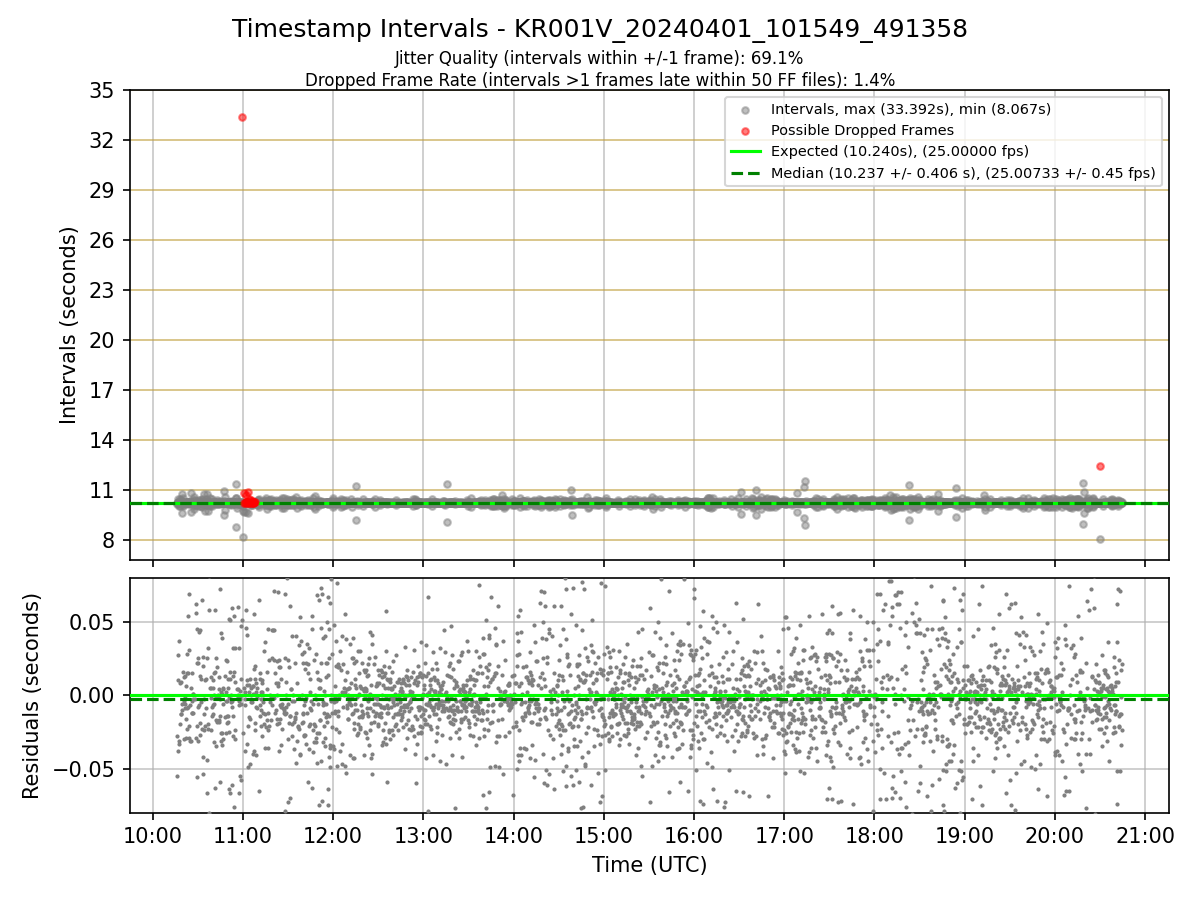
Task: Click y-axis tick label '29'
Action: coord(103,190)
